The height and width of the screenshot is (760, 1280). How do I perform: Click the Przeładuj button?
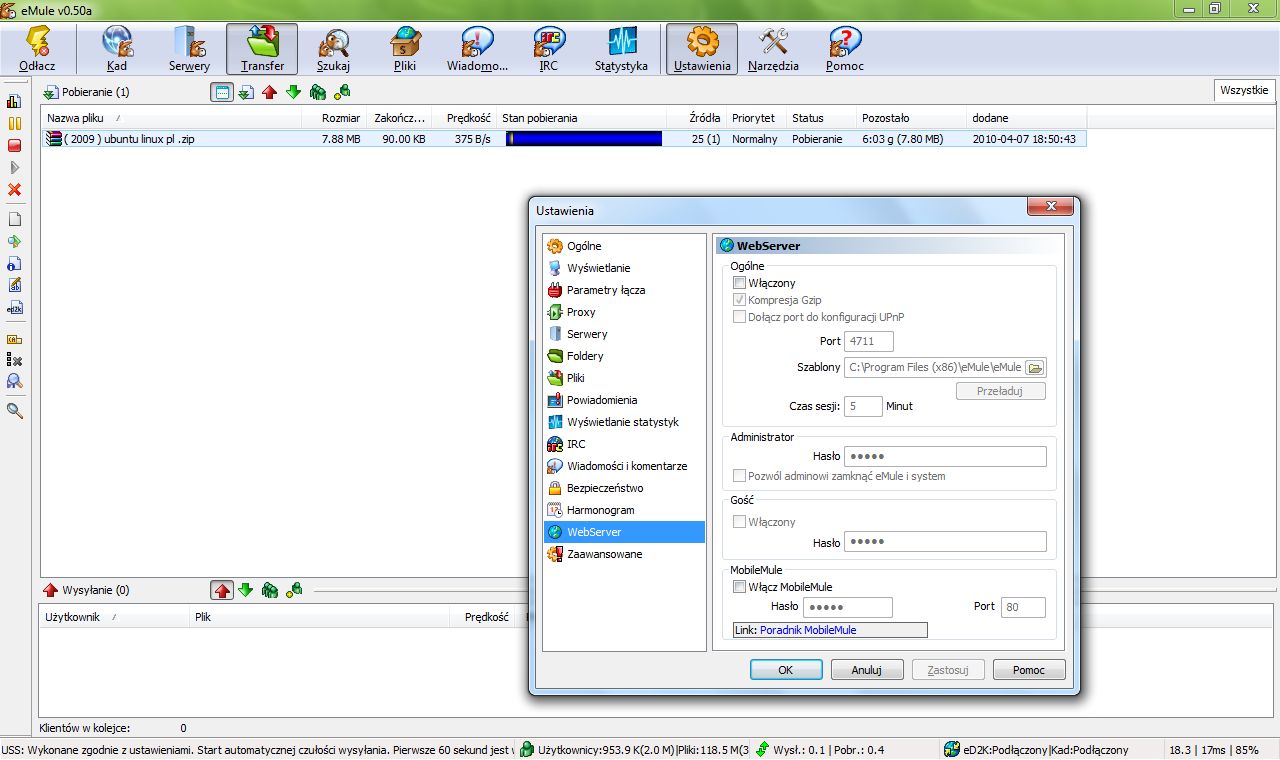[x=1001, y=391]
